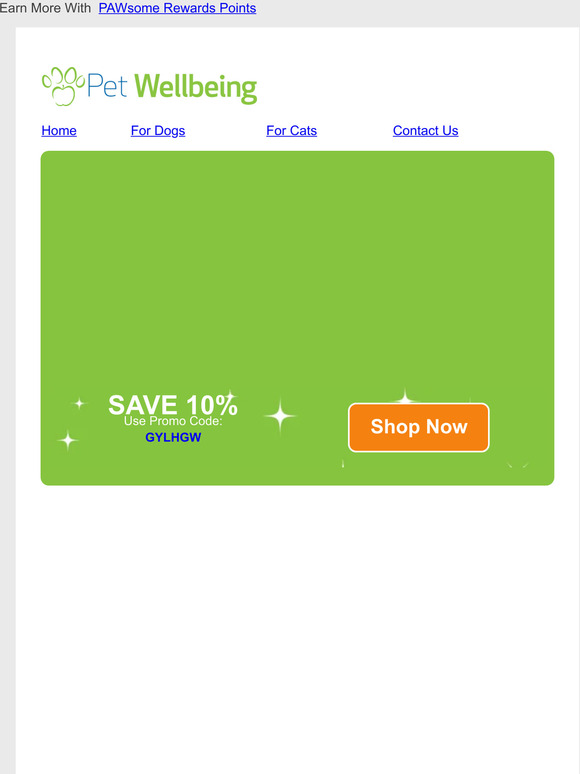Go to the Home page link
The image size is (580, 774).
pos(59,130)
